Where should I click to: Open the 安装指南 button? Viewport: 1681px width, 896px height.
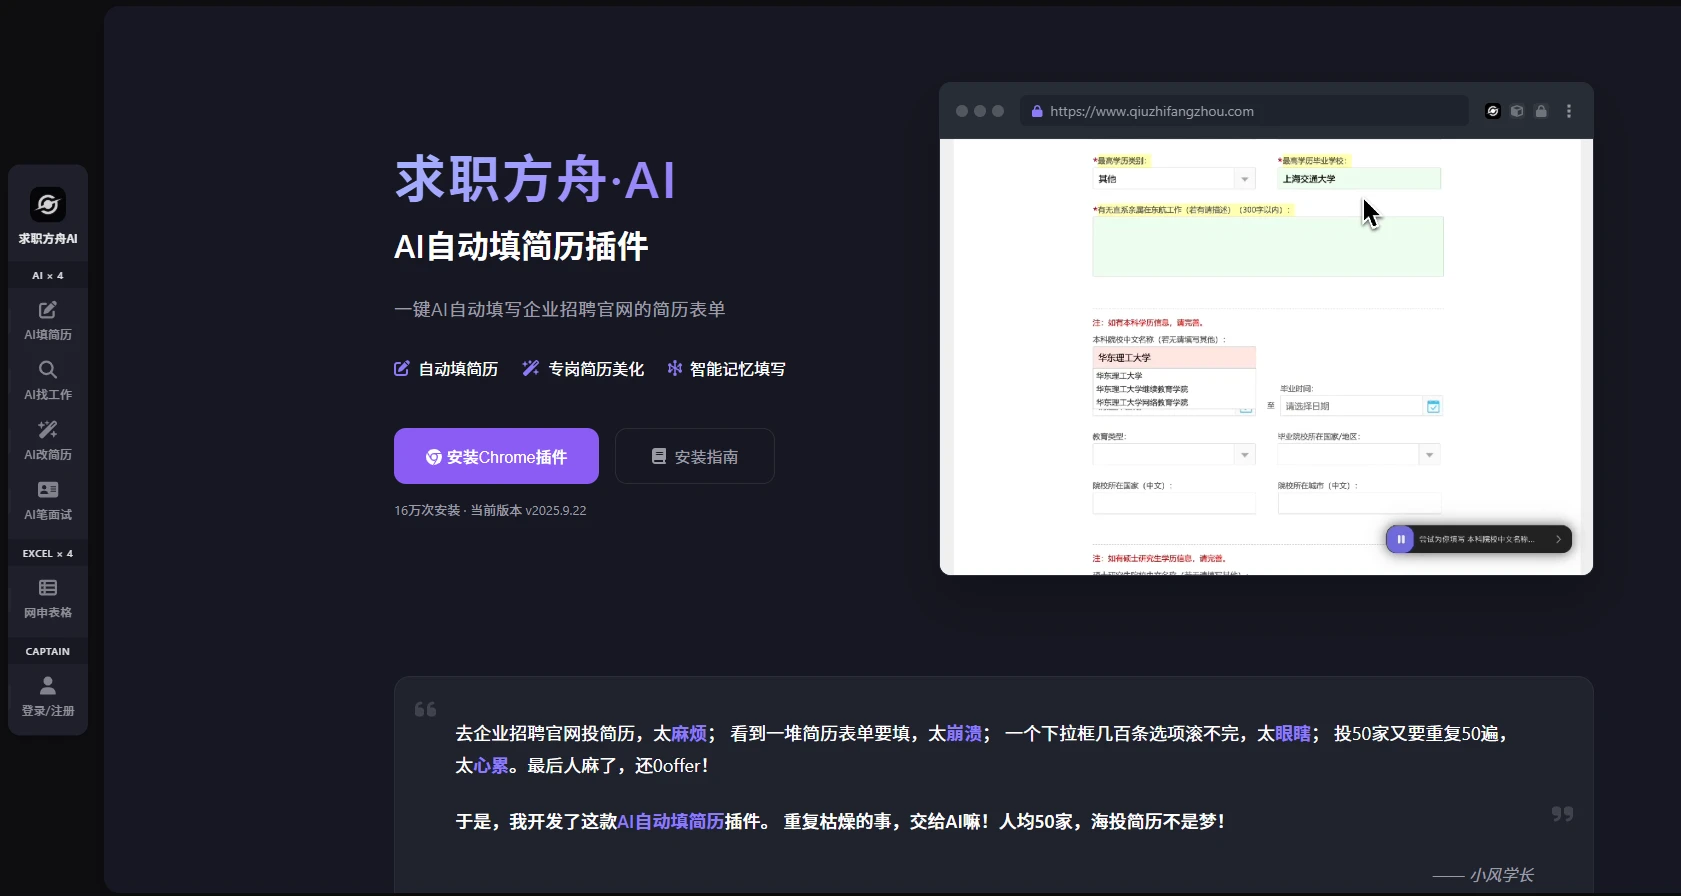(695, 457)
